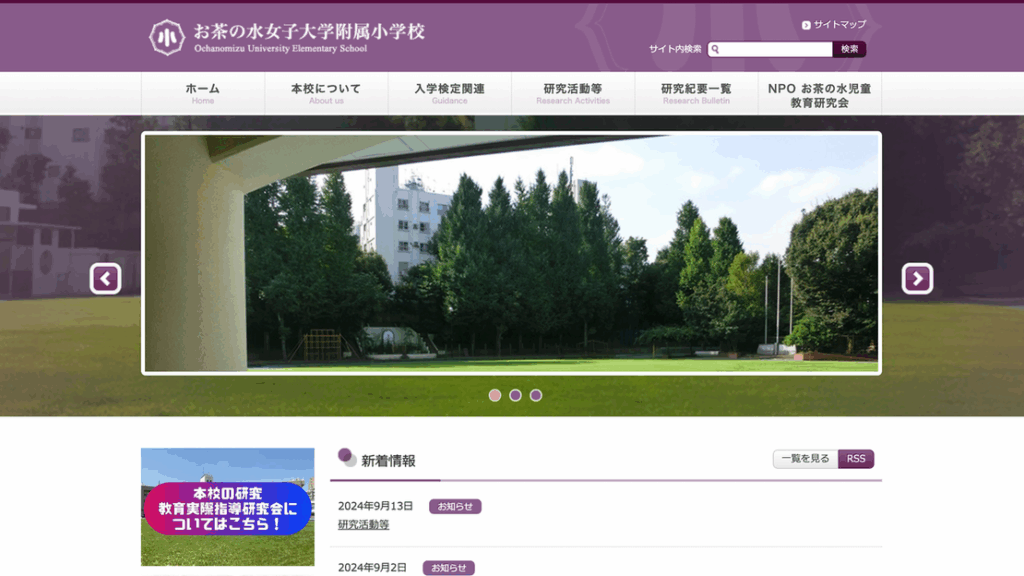Open the 研究活動等 menu

[x=573, y=93]
